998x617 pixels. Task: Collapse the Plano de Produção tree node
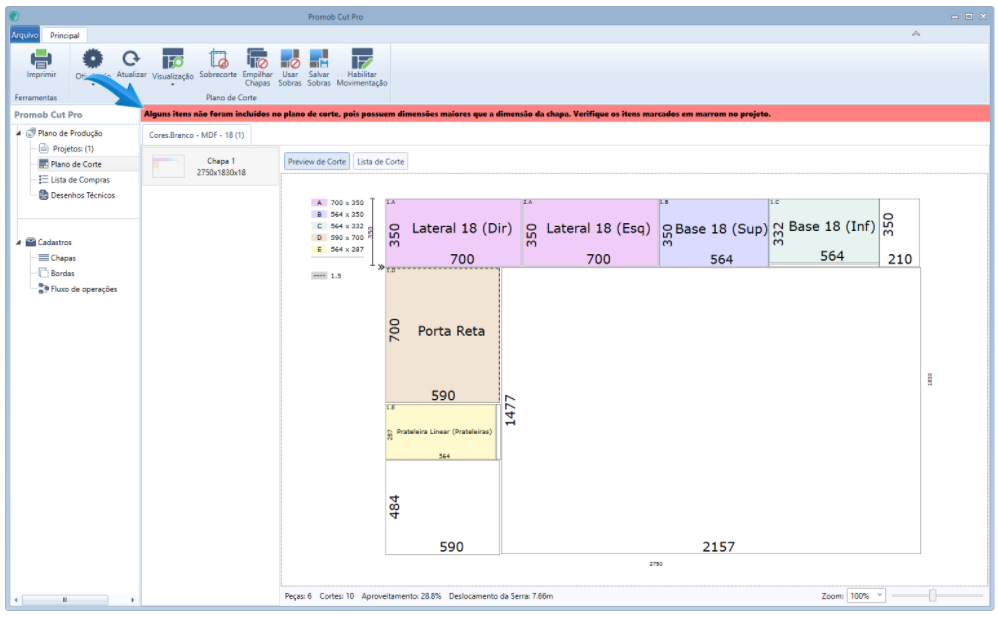(x=19, y=133)
